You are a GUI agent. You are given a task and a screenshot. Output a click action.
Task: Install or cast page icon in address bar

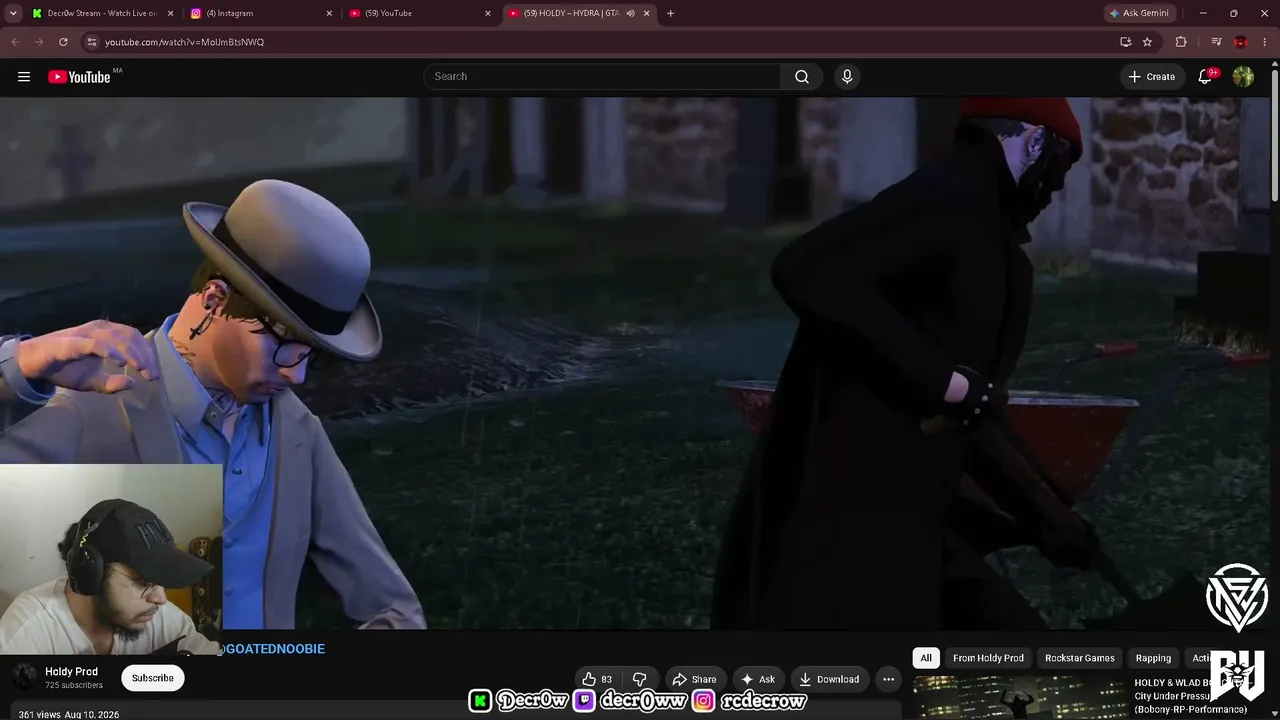coord(1125,42)
